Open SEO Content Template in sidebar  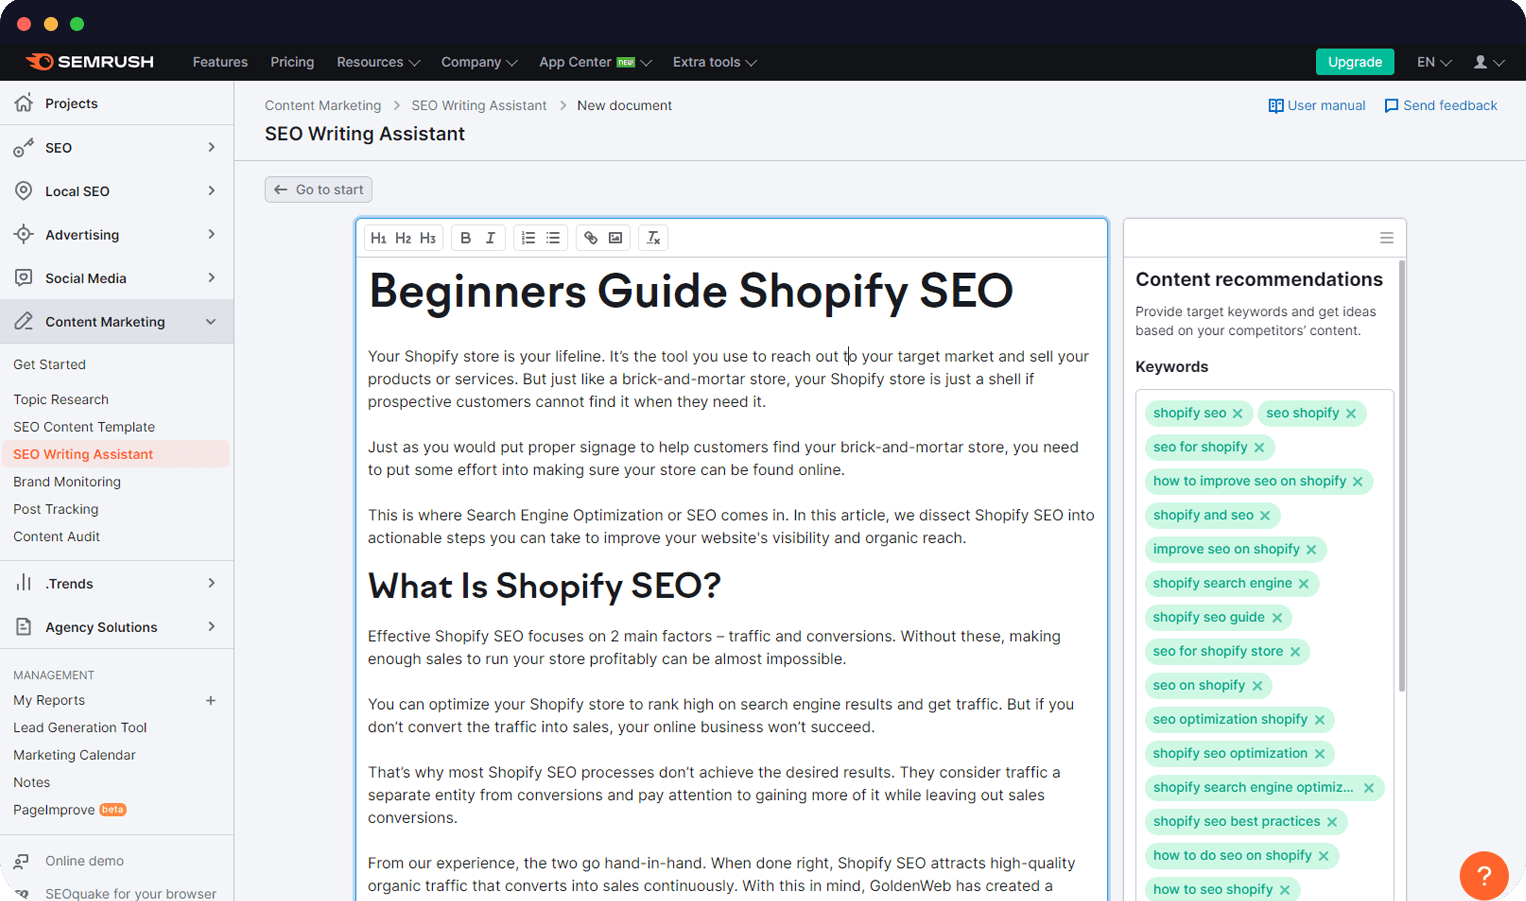84,427
